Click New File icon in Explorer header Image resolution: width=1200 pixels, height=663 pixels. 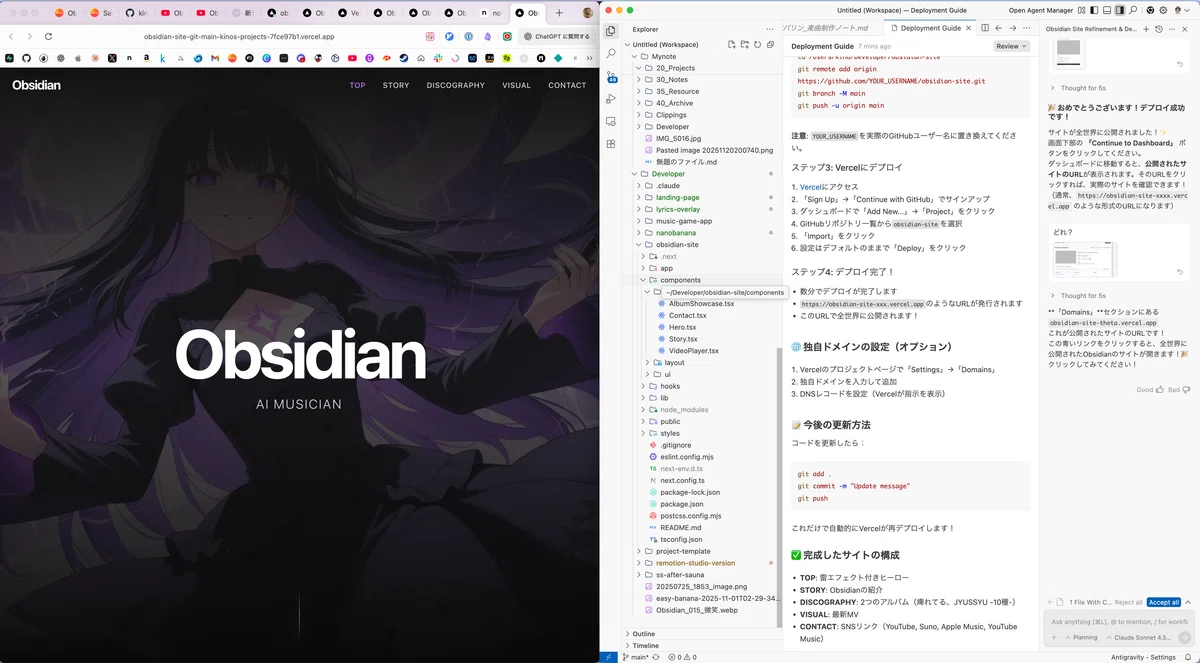click(732, 44)
